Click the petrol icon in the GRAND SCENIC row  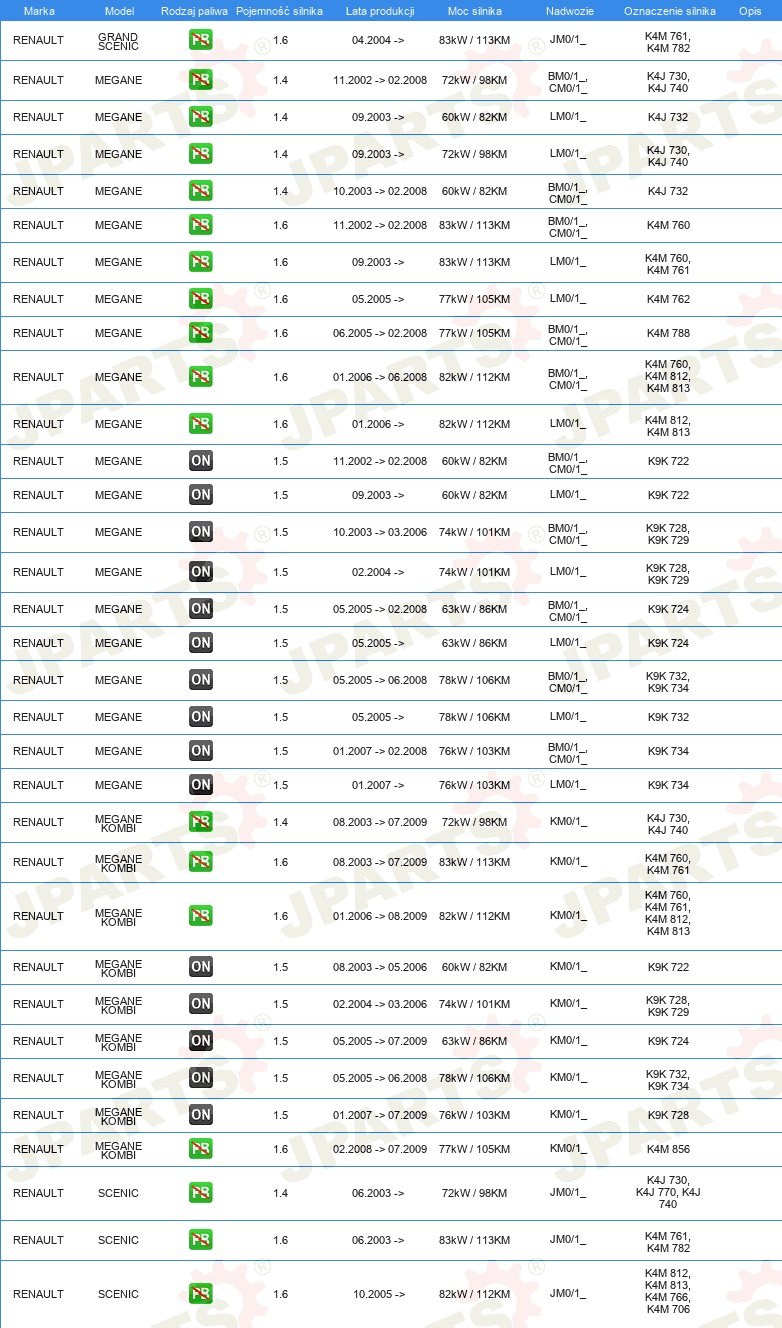click(x=201, y=40)
